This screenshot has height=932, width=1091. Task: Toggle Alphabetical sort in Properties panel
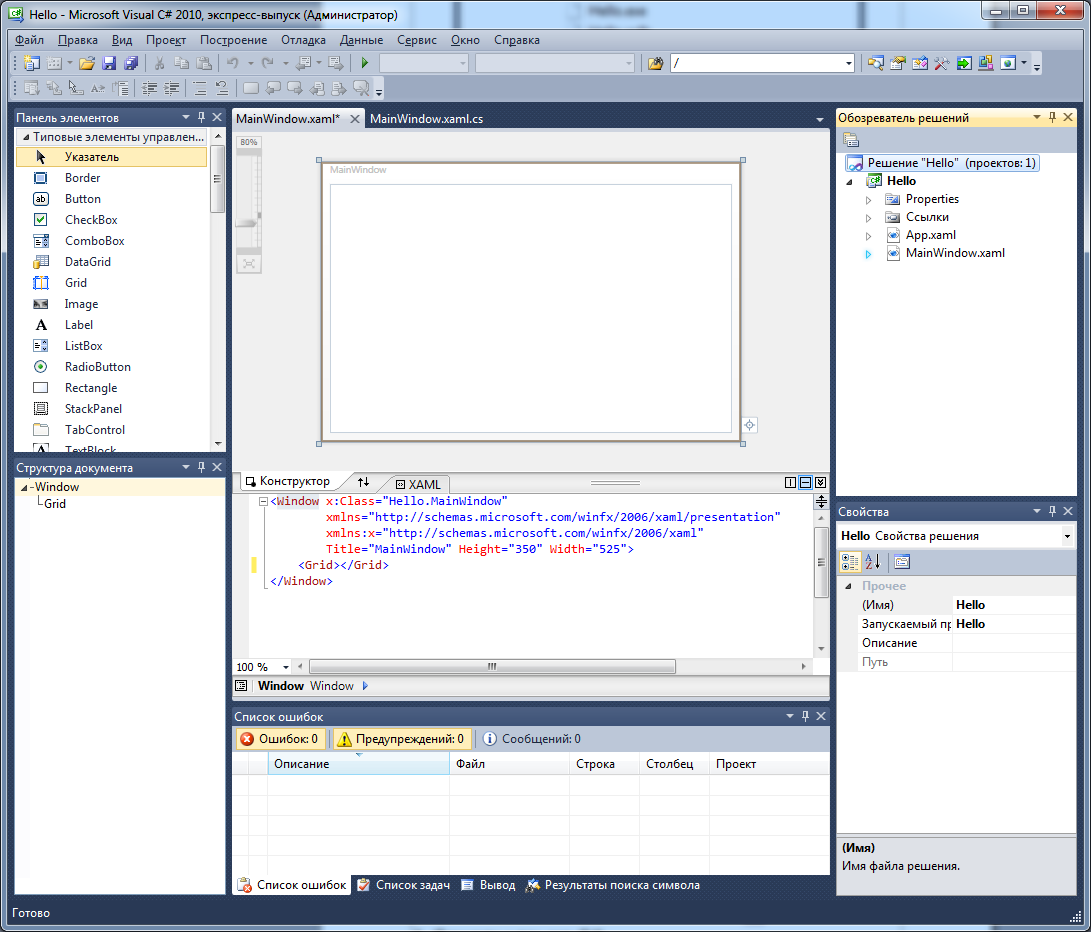[x=873, y=562]
